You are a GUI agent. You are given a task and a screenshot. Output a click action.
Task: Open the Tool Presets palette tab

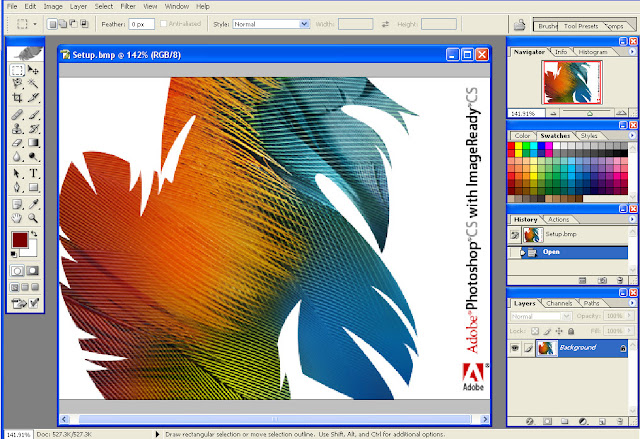[x=581, y=26]
